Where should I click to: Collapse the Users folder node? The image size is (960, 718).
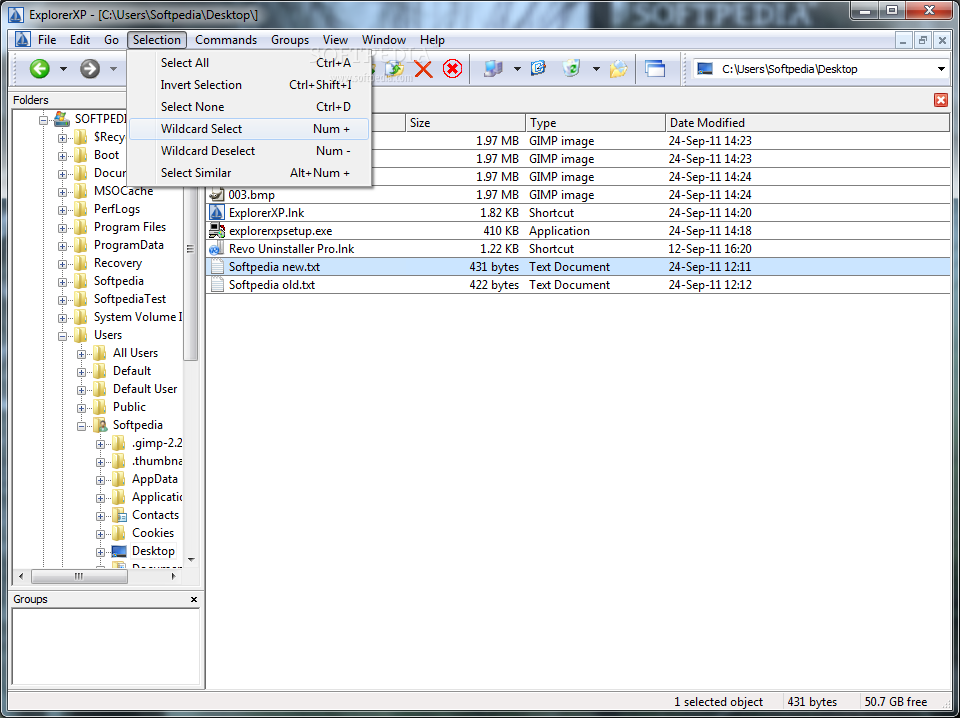[62, 336]
